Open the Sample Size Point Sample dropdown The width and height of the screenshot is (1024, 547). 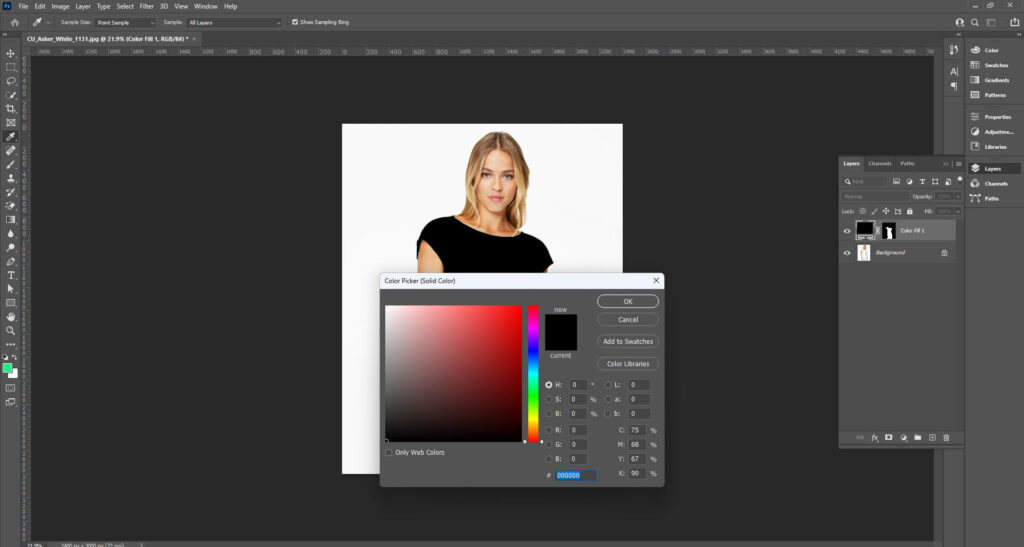[125, 22]
